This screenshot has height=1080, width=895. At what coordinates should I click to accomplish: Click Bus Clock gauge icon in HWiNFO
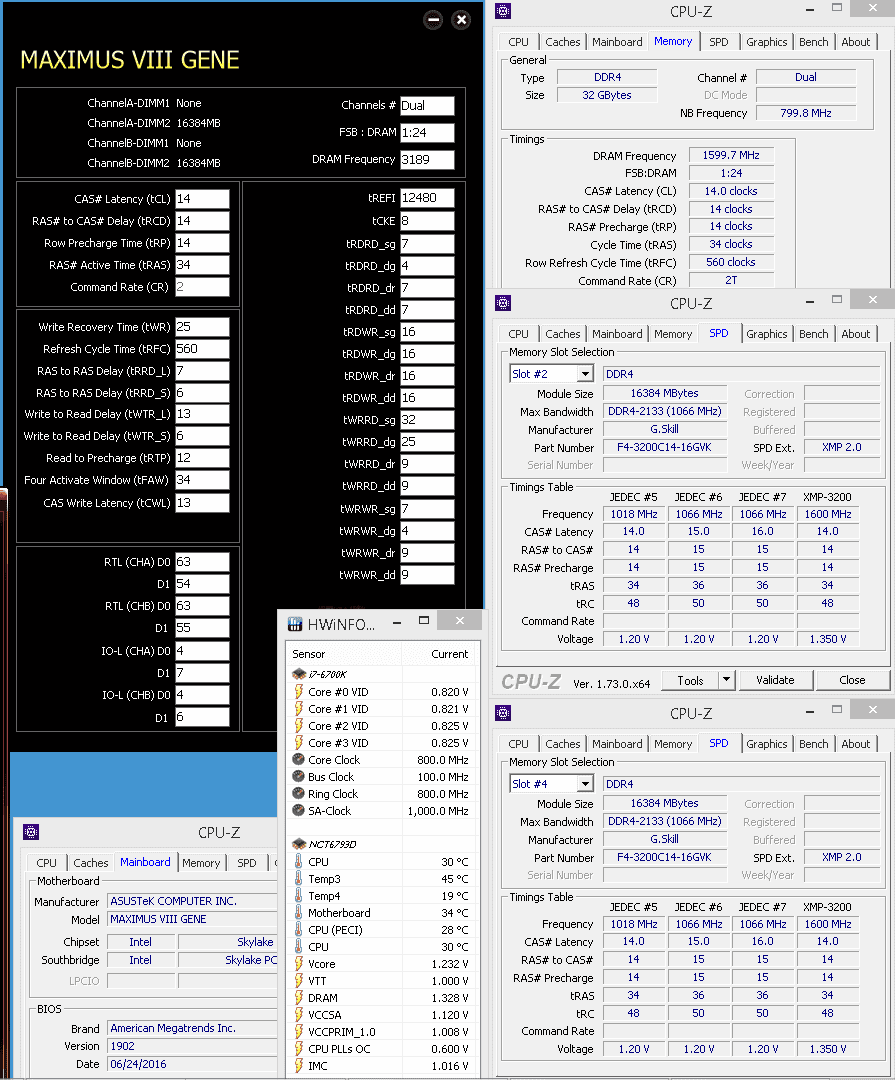tap(298, 776)
